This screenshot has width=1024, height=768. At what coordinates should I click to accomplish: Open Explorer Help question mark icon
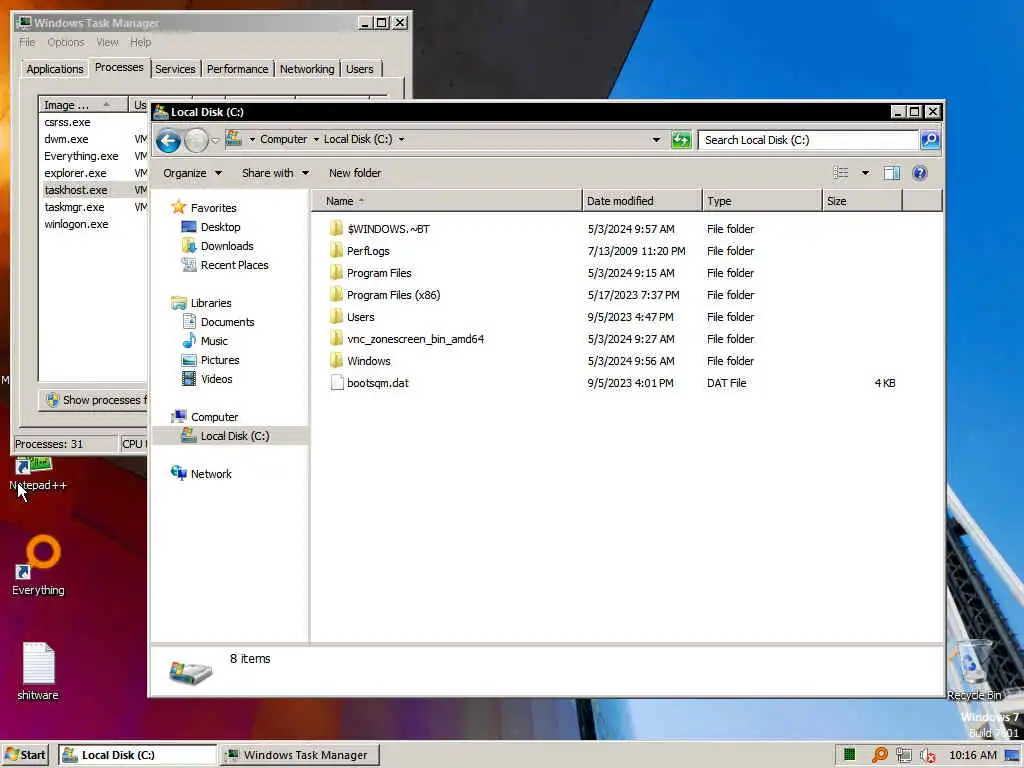[x=920, y=173]
